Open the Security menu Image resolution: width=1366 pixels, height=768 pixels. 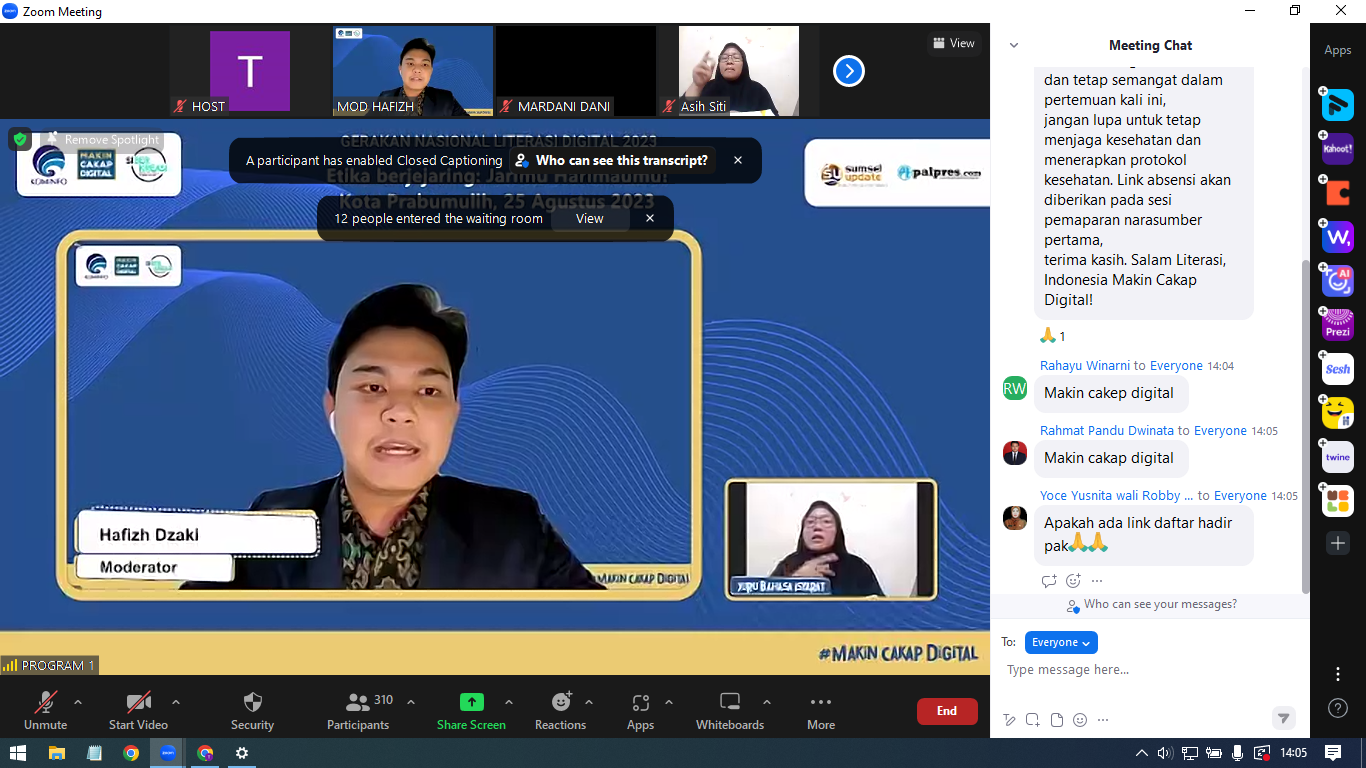pos(252,710)
